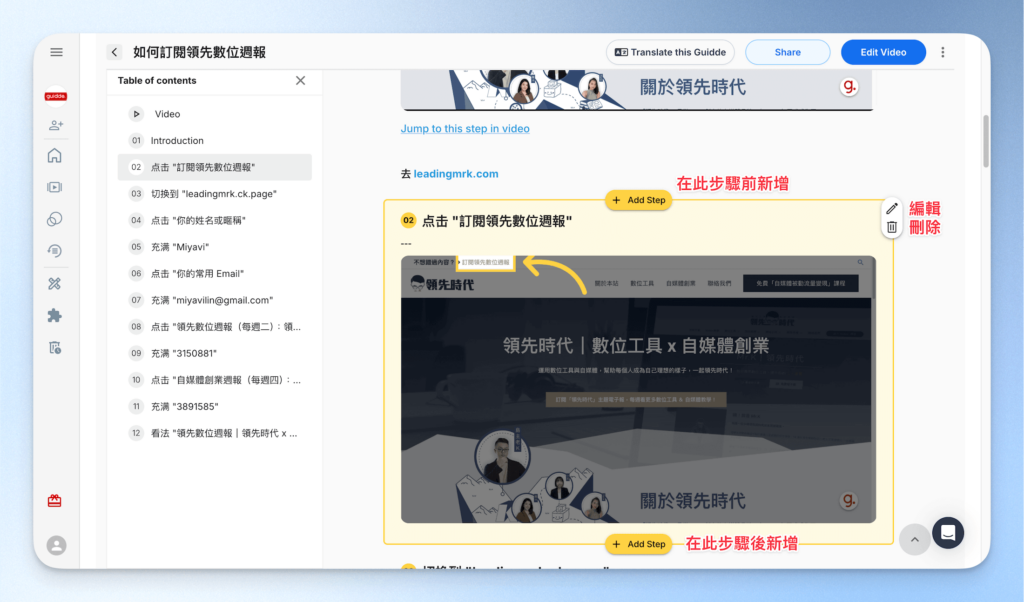Viewport: 1024px width, 602px height.
Task: Open the user account avatar icon
Action: click(56, 545)
